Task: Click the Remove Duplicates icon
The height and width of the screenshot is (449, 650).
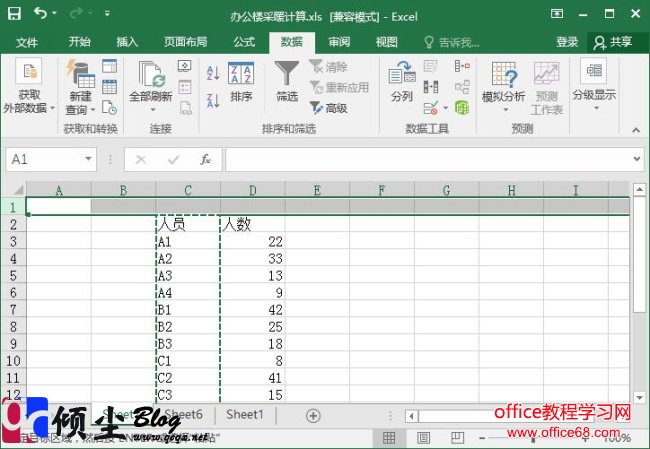Action: pyautogui.click(x=431, y=87)
